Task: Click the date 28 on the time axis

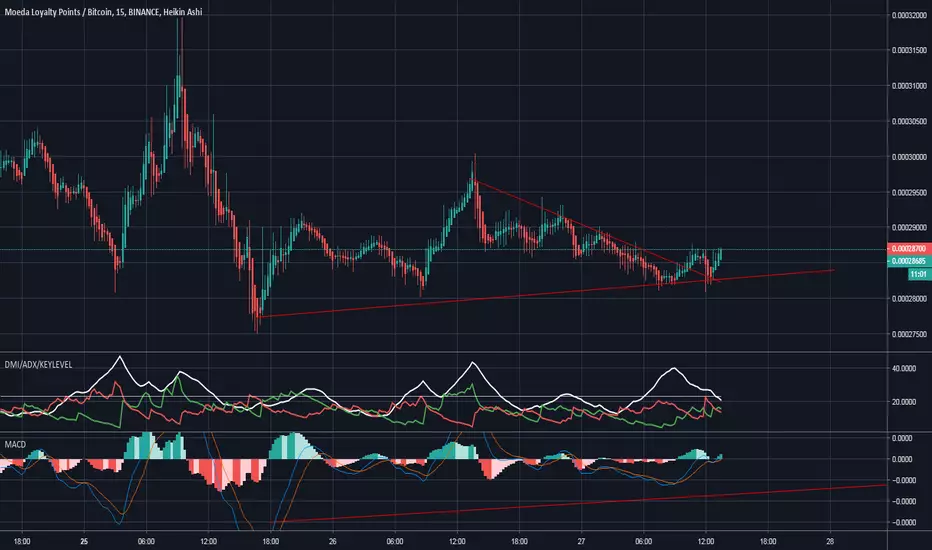Action: click(x=830, y=542)
